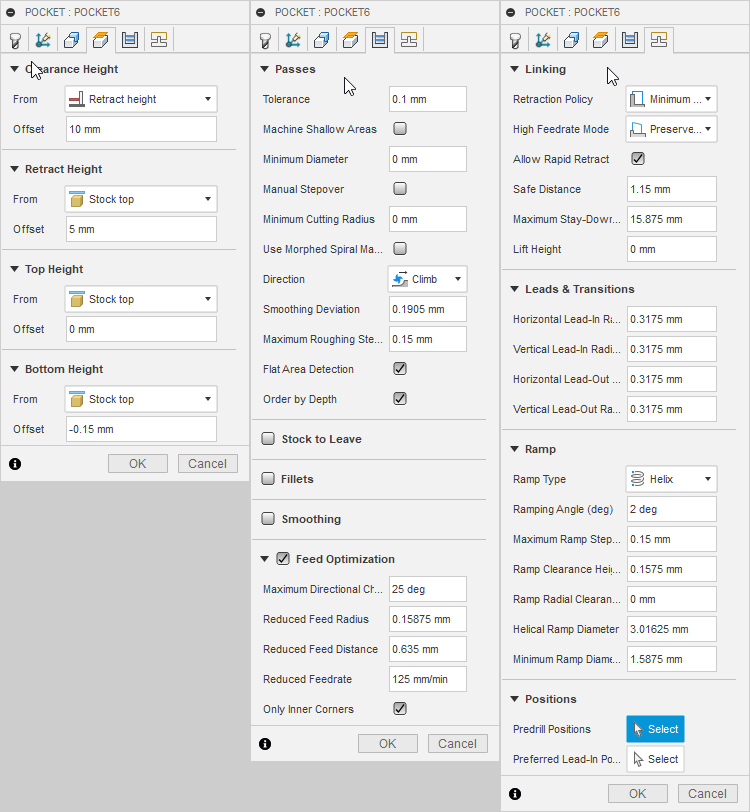Enable Manual Stepover checkbox
Viewport: 750px width, 812px height.
coord(400,188)
